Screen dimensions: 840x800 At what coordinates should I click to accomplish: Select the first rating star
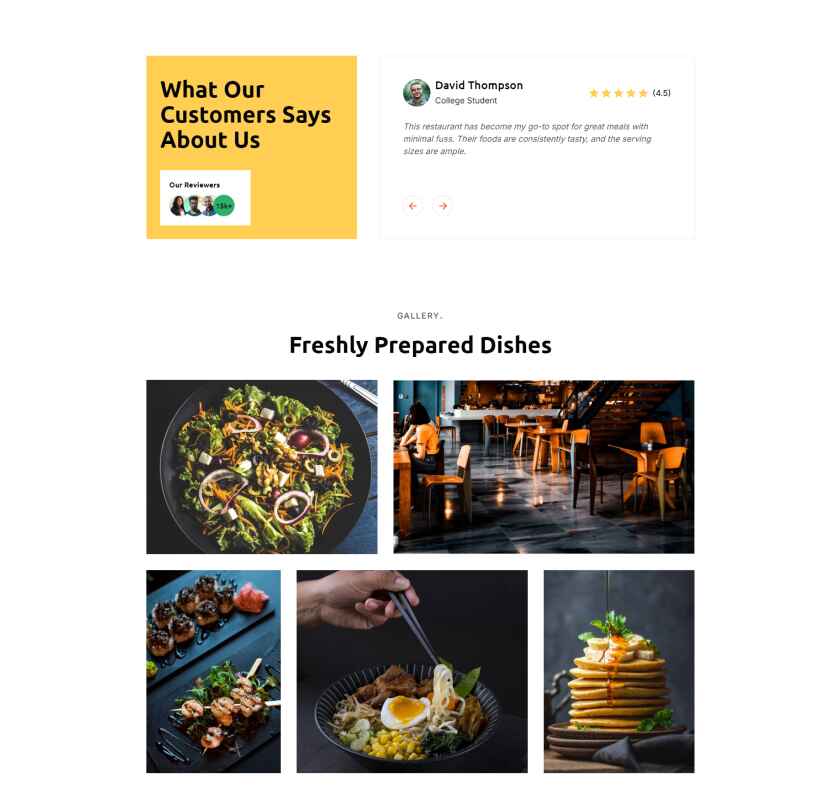(x=594, y=93)
